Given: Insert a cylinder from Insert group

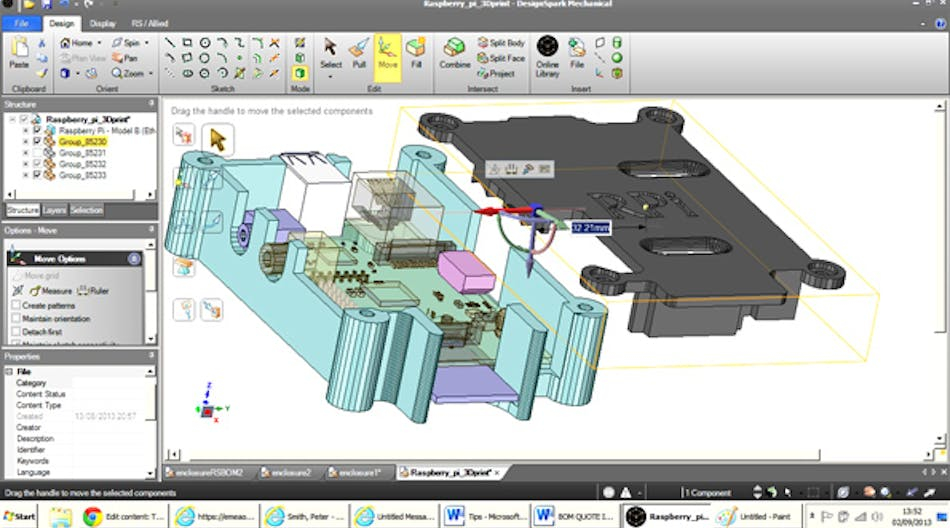Looking at the screenshot, I should (617, 42).
